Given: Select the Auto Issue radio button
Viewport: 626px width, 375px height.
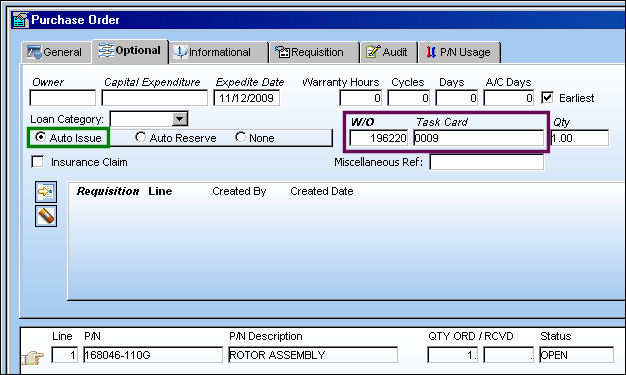Looking at the screenshot, I should (40, 137).
